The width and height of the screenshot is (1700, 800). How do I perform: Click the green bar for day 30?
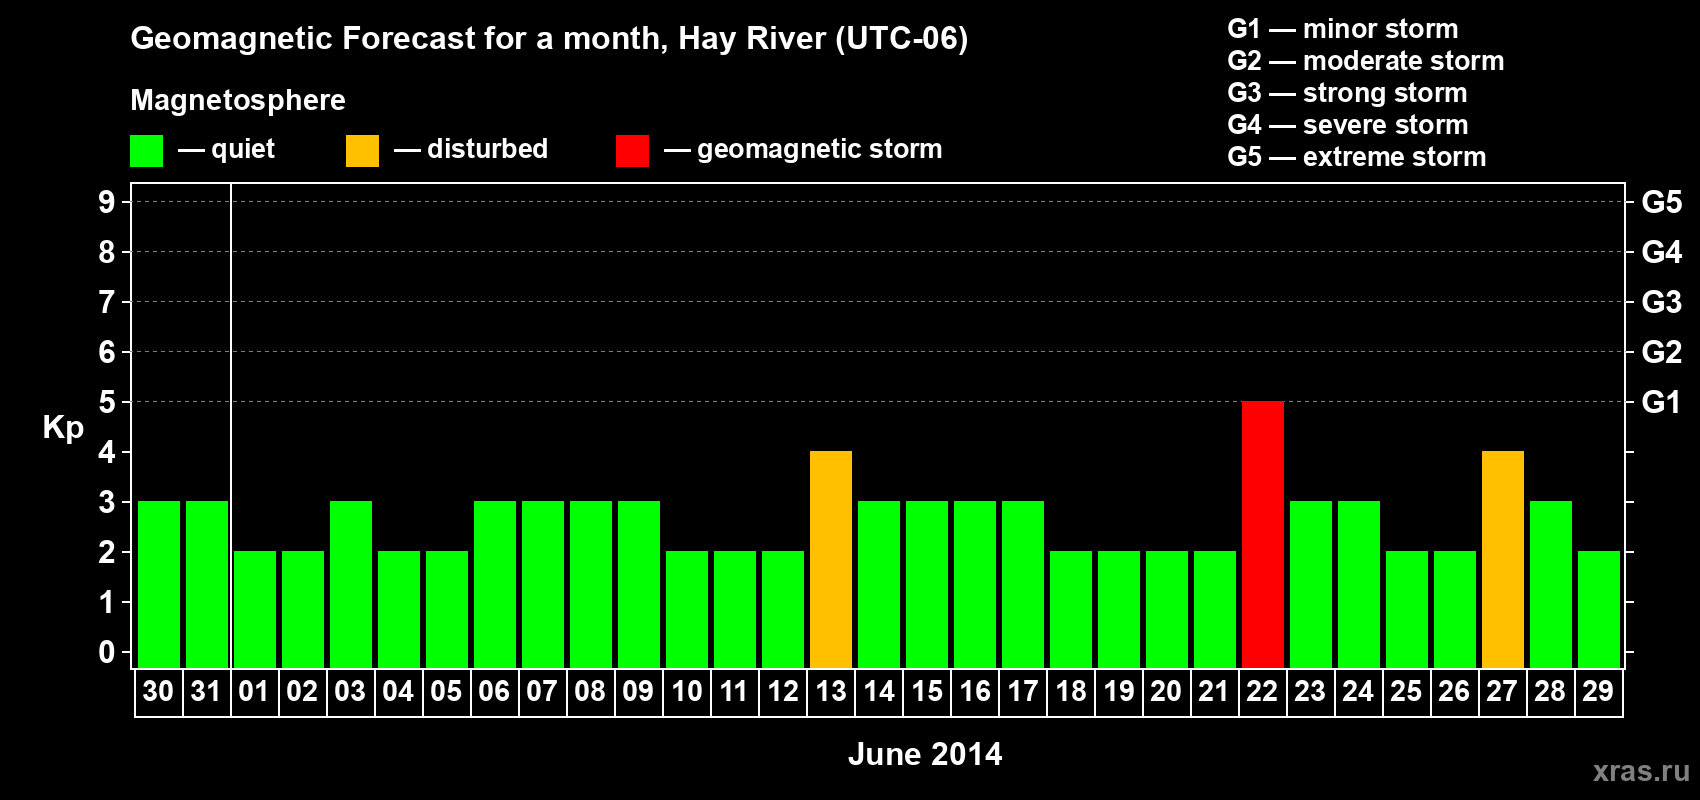point(159,585)
